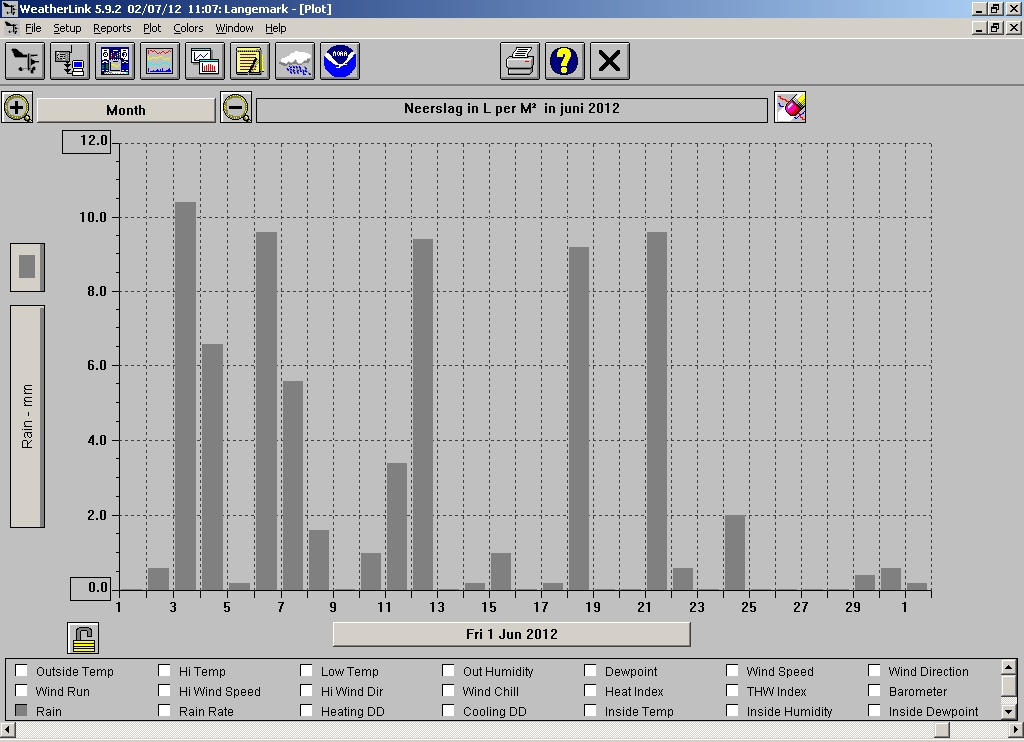The height and width of the screenshot is (742, 1024).
Task: Tick the Heat Index checkbox
Action: [x=590, y=690]
